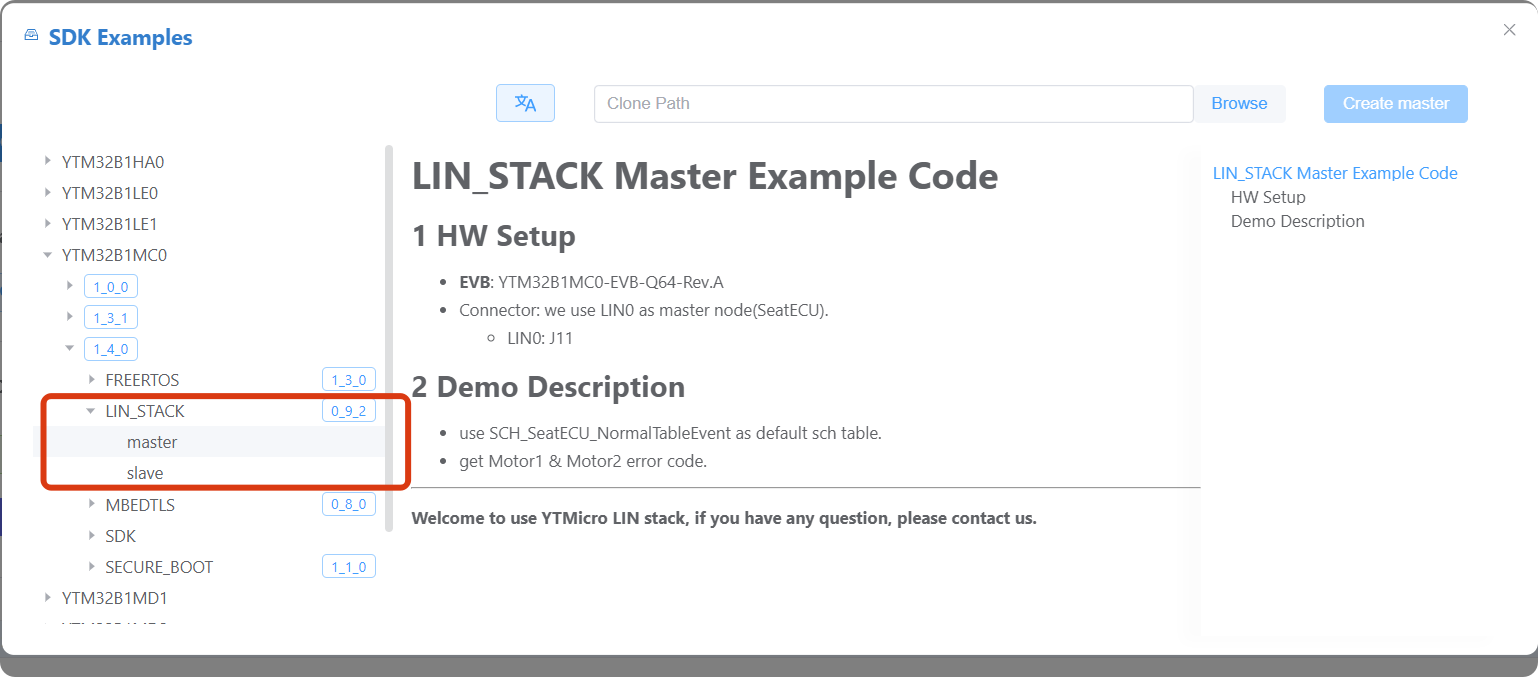Image resolution: width=1538 pixels, height=677 pixels.
Task: Expand the YTM32B1HA0 tree node arrow
Action: 47,161
